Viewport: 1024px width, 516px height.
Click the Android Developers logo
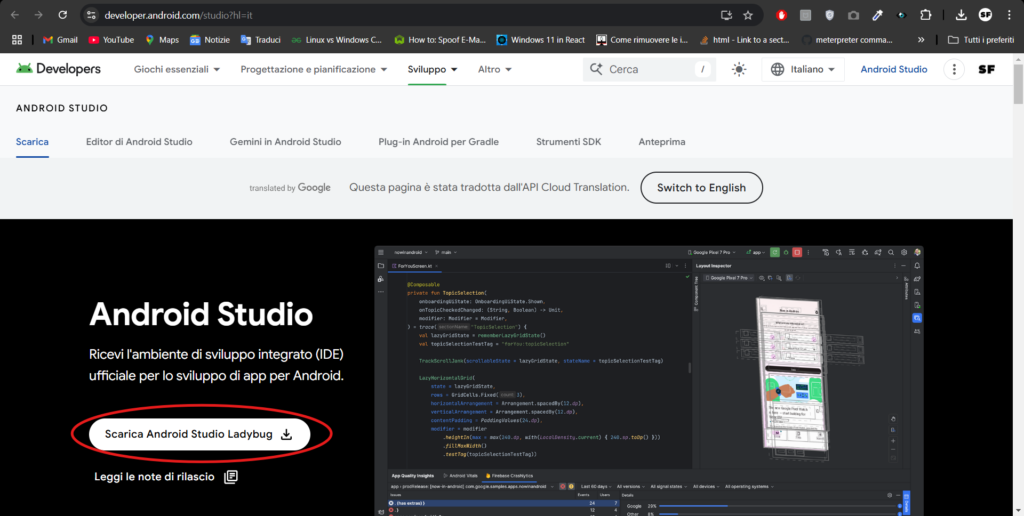(58, 69)
